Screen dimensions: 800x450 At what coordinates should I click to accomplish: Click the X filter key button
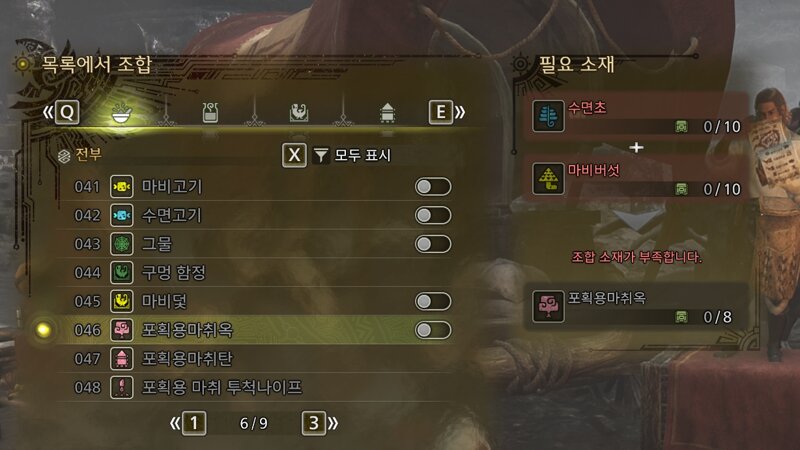pos(294,155)
